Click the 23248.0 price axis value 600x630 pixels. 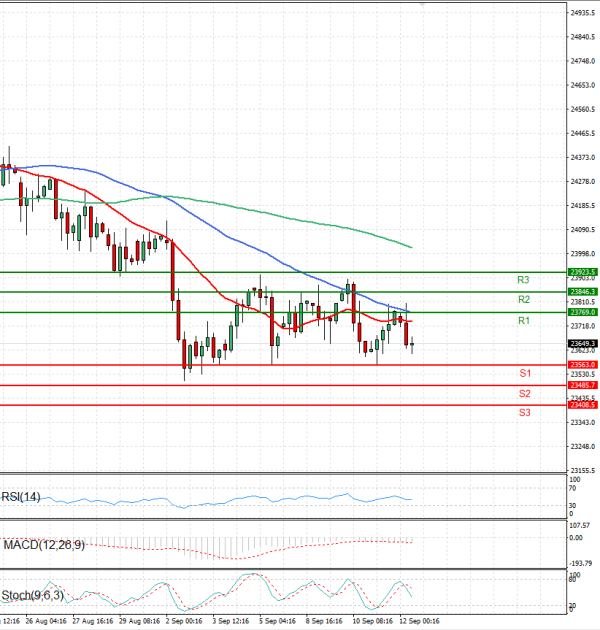[x=583, y=446]
